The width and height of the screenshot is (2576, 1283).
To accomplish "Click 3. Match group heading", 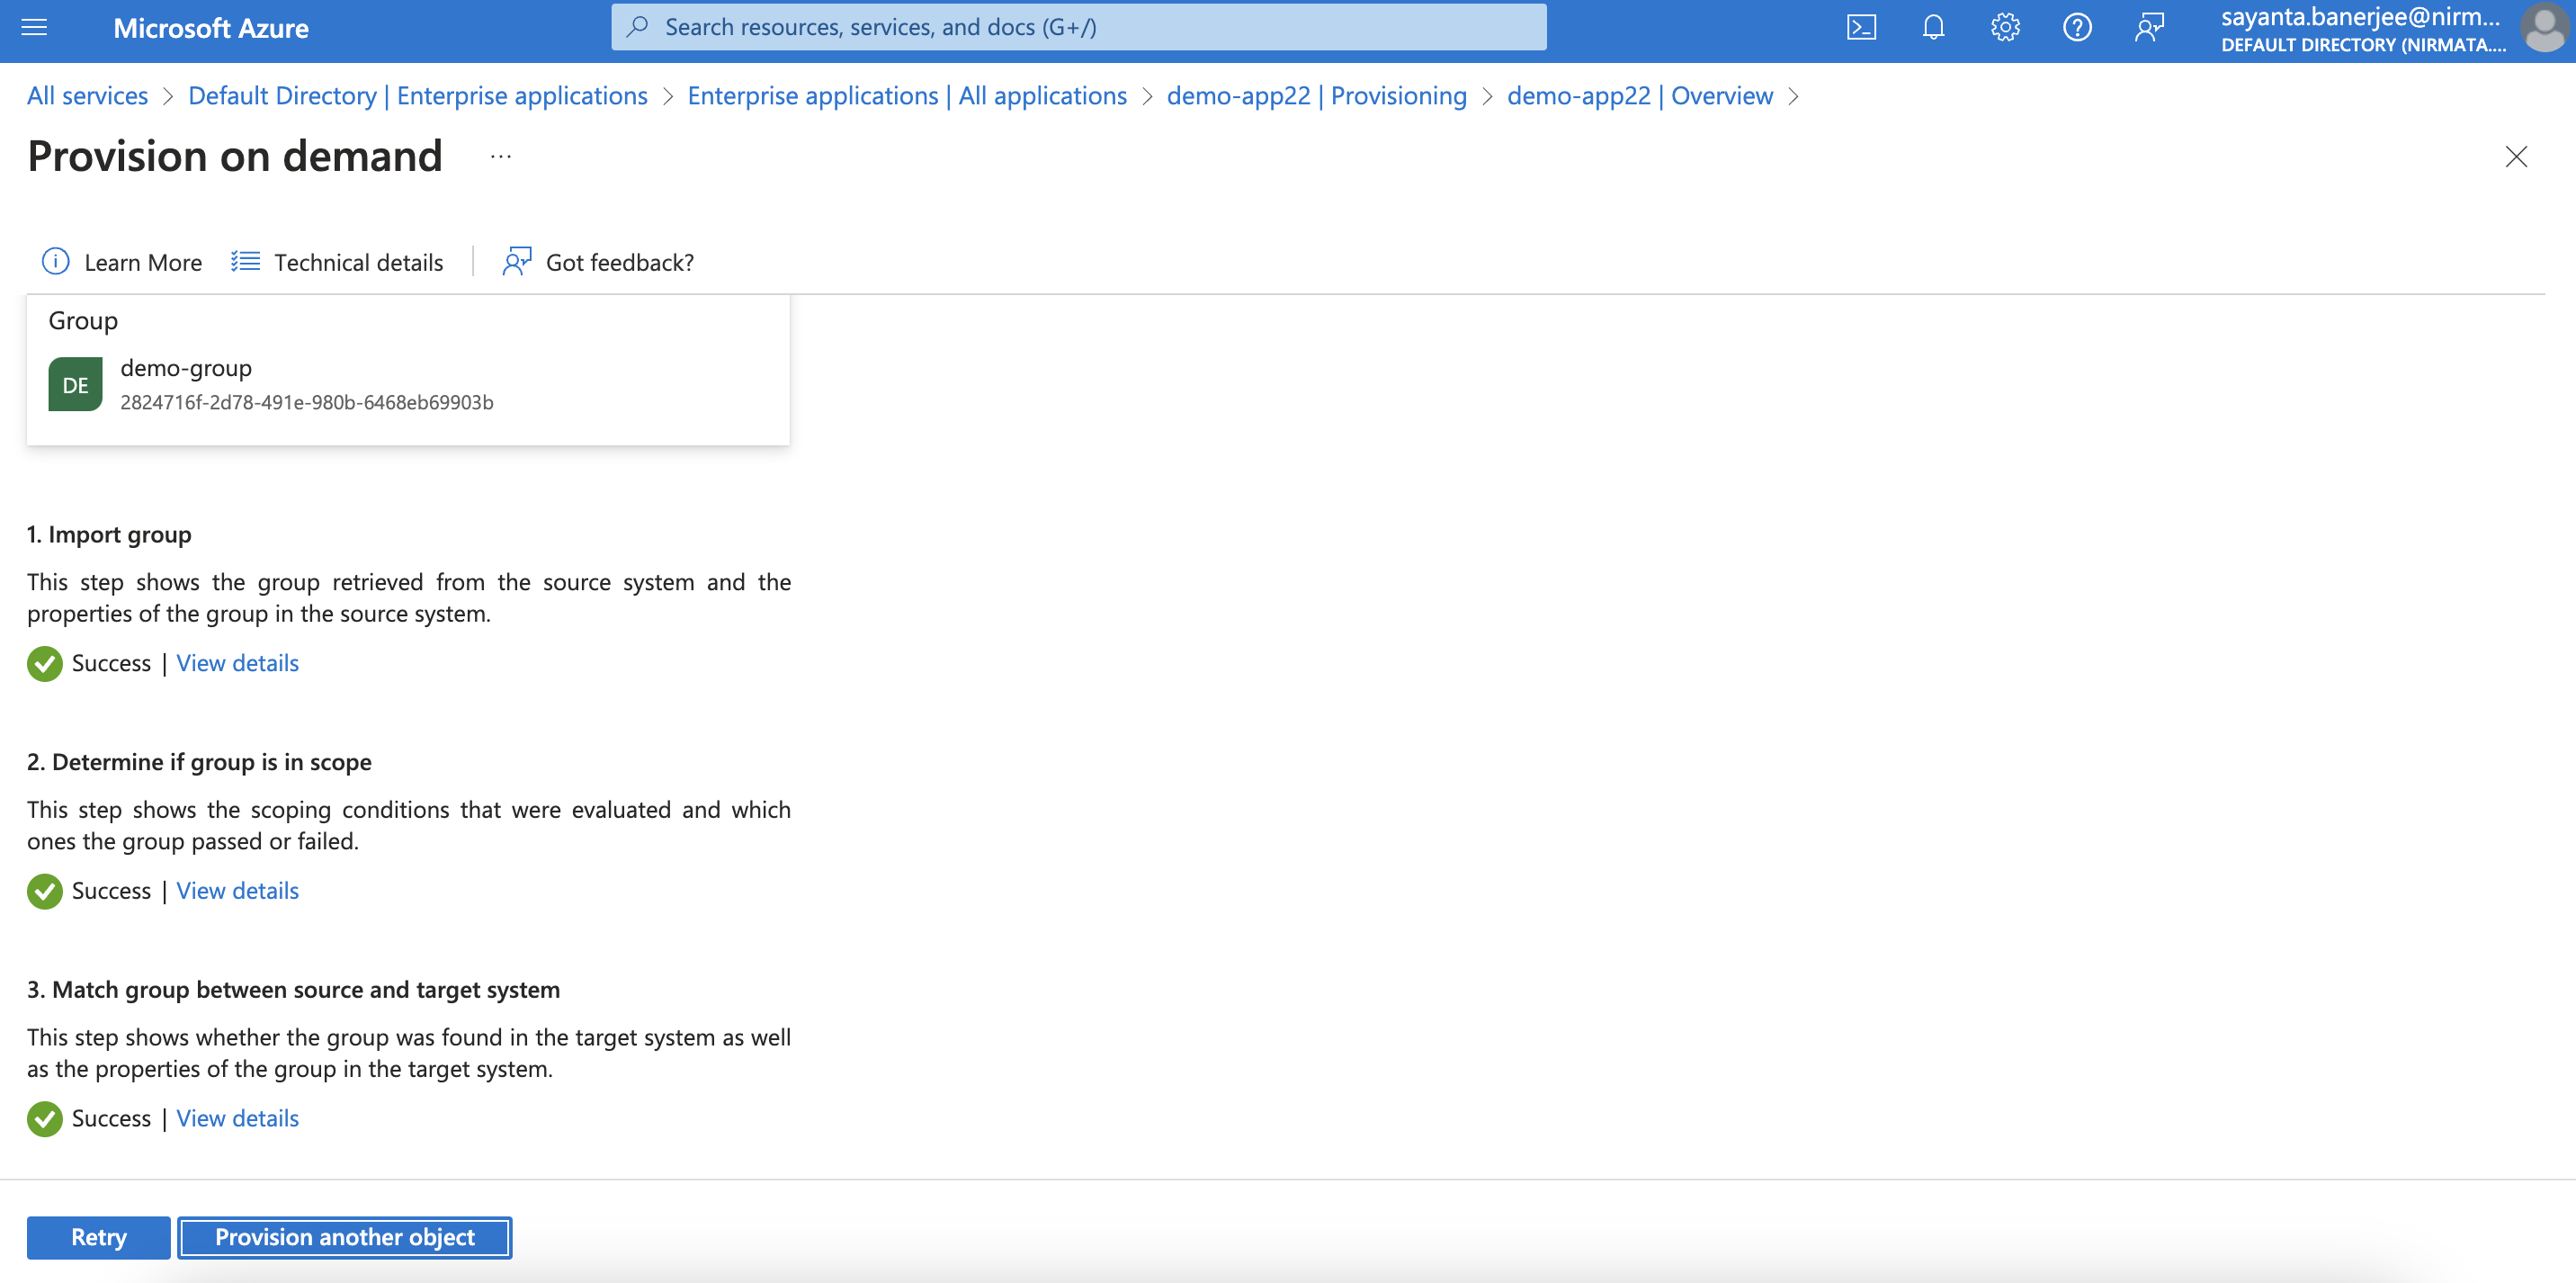I will pyautogui.click(x=293, y=990).
